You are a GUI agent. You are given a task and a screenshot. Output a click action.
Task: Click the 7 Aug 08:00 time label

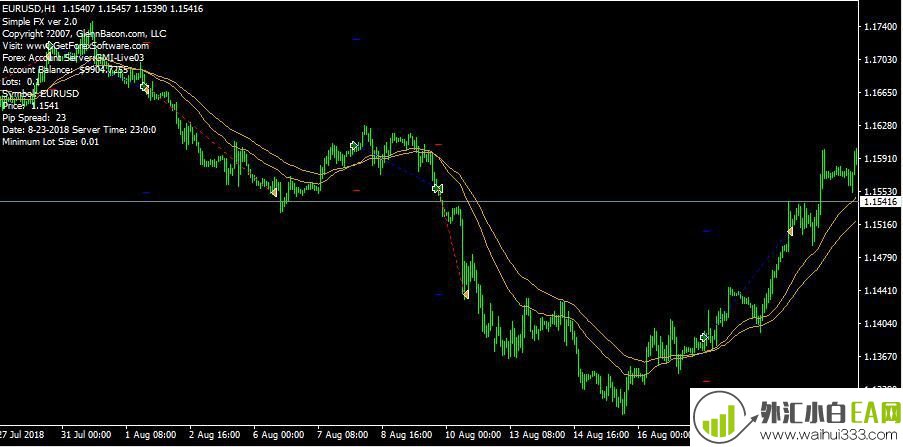[x=341, y=434]
